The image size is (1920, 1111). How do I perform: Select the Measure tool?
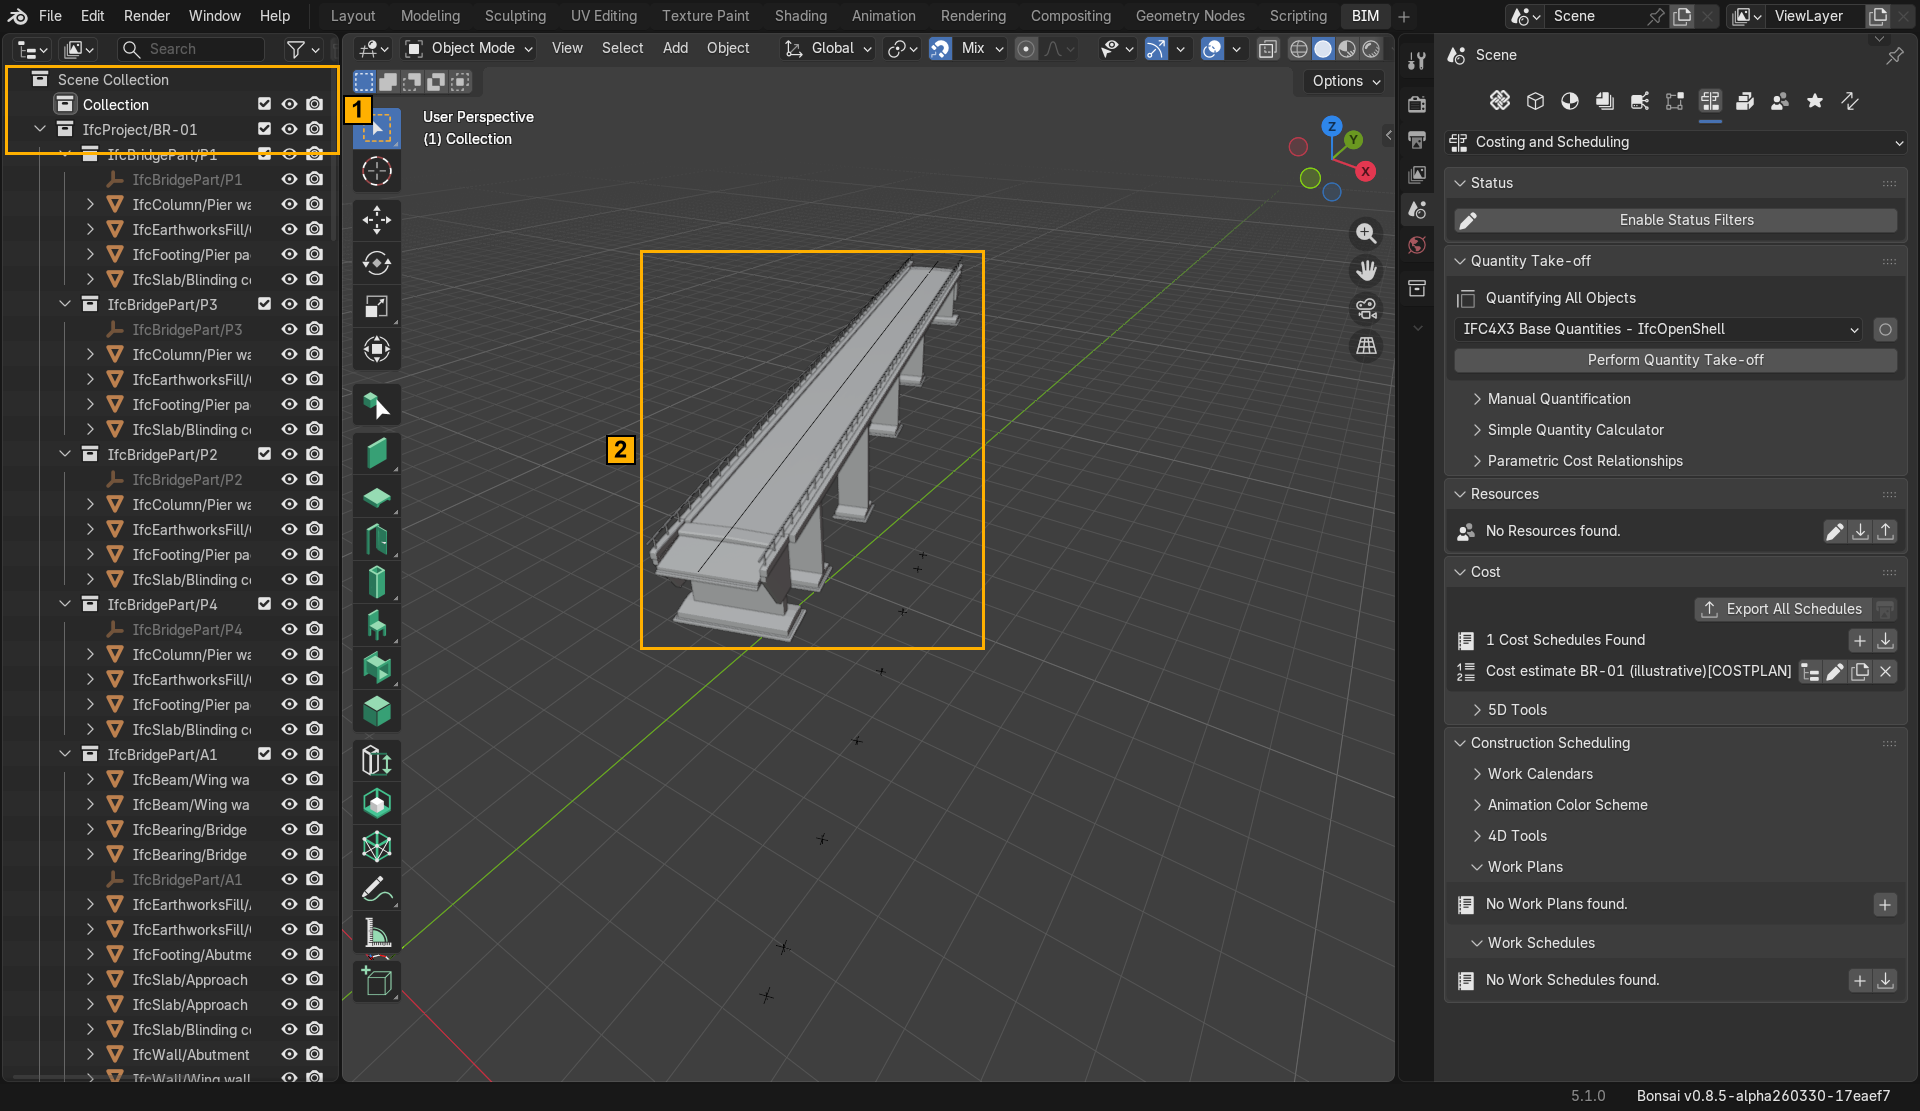[x=377, y=932]
